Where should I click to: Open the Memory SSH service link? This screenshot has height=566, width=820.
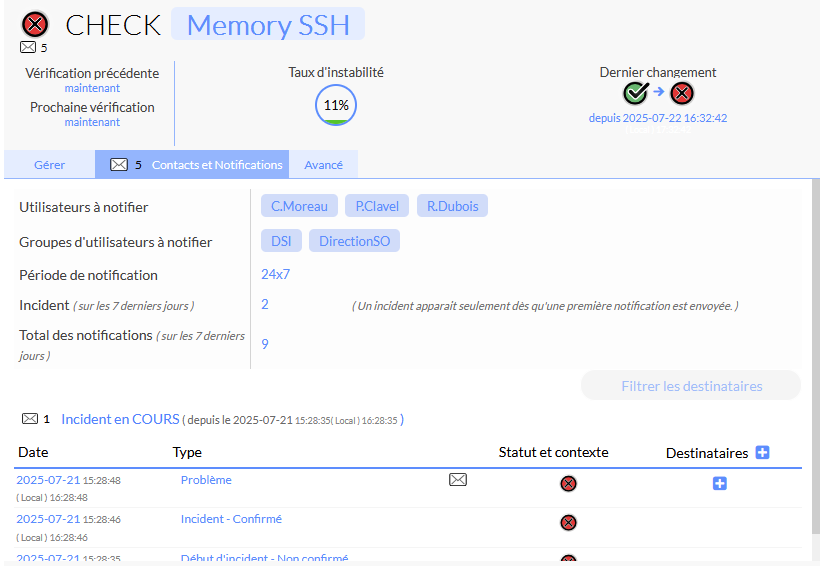(268, 25)
